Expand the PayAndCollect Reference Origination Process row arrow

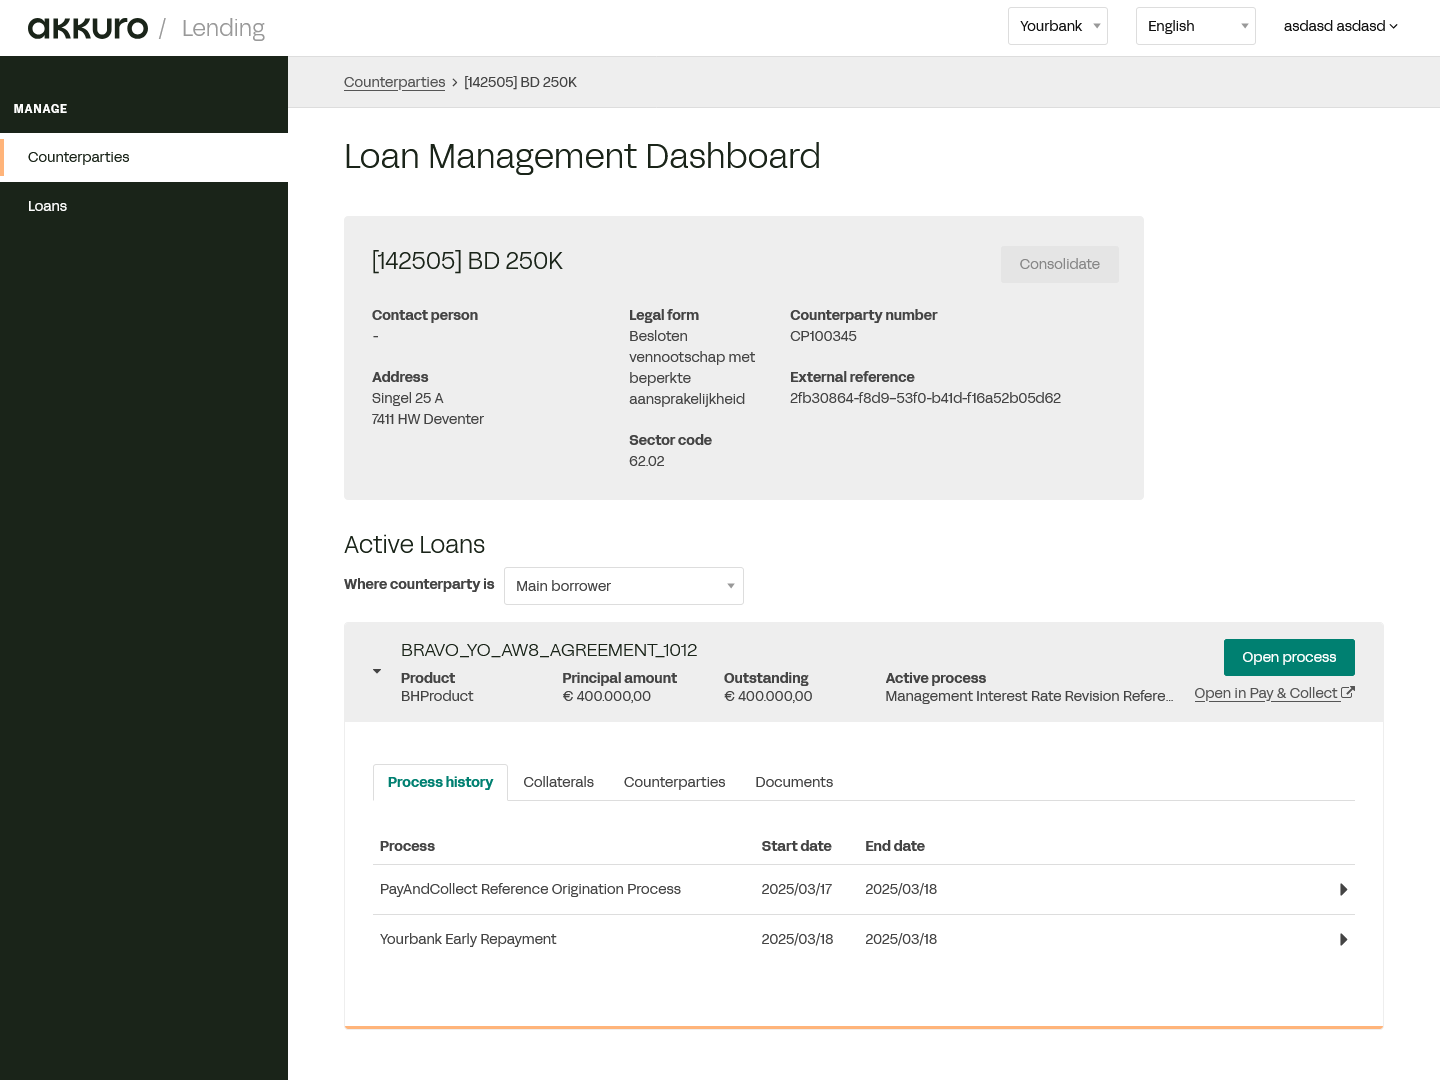pos(1344,890)
